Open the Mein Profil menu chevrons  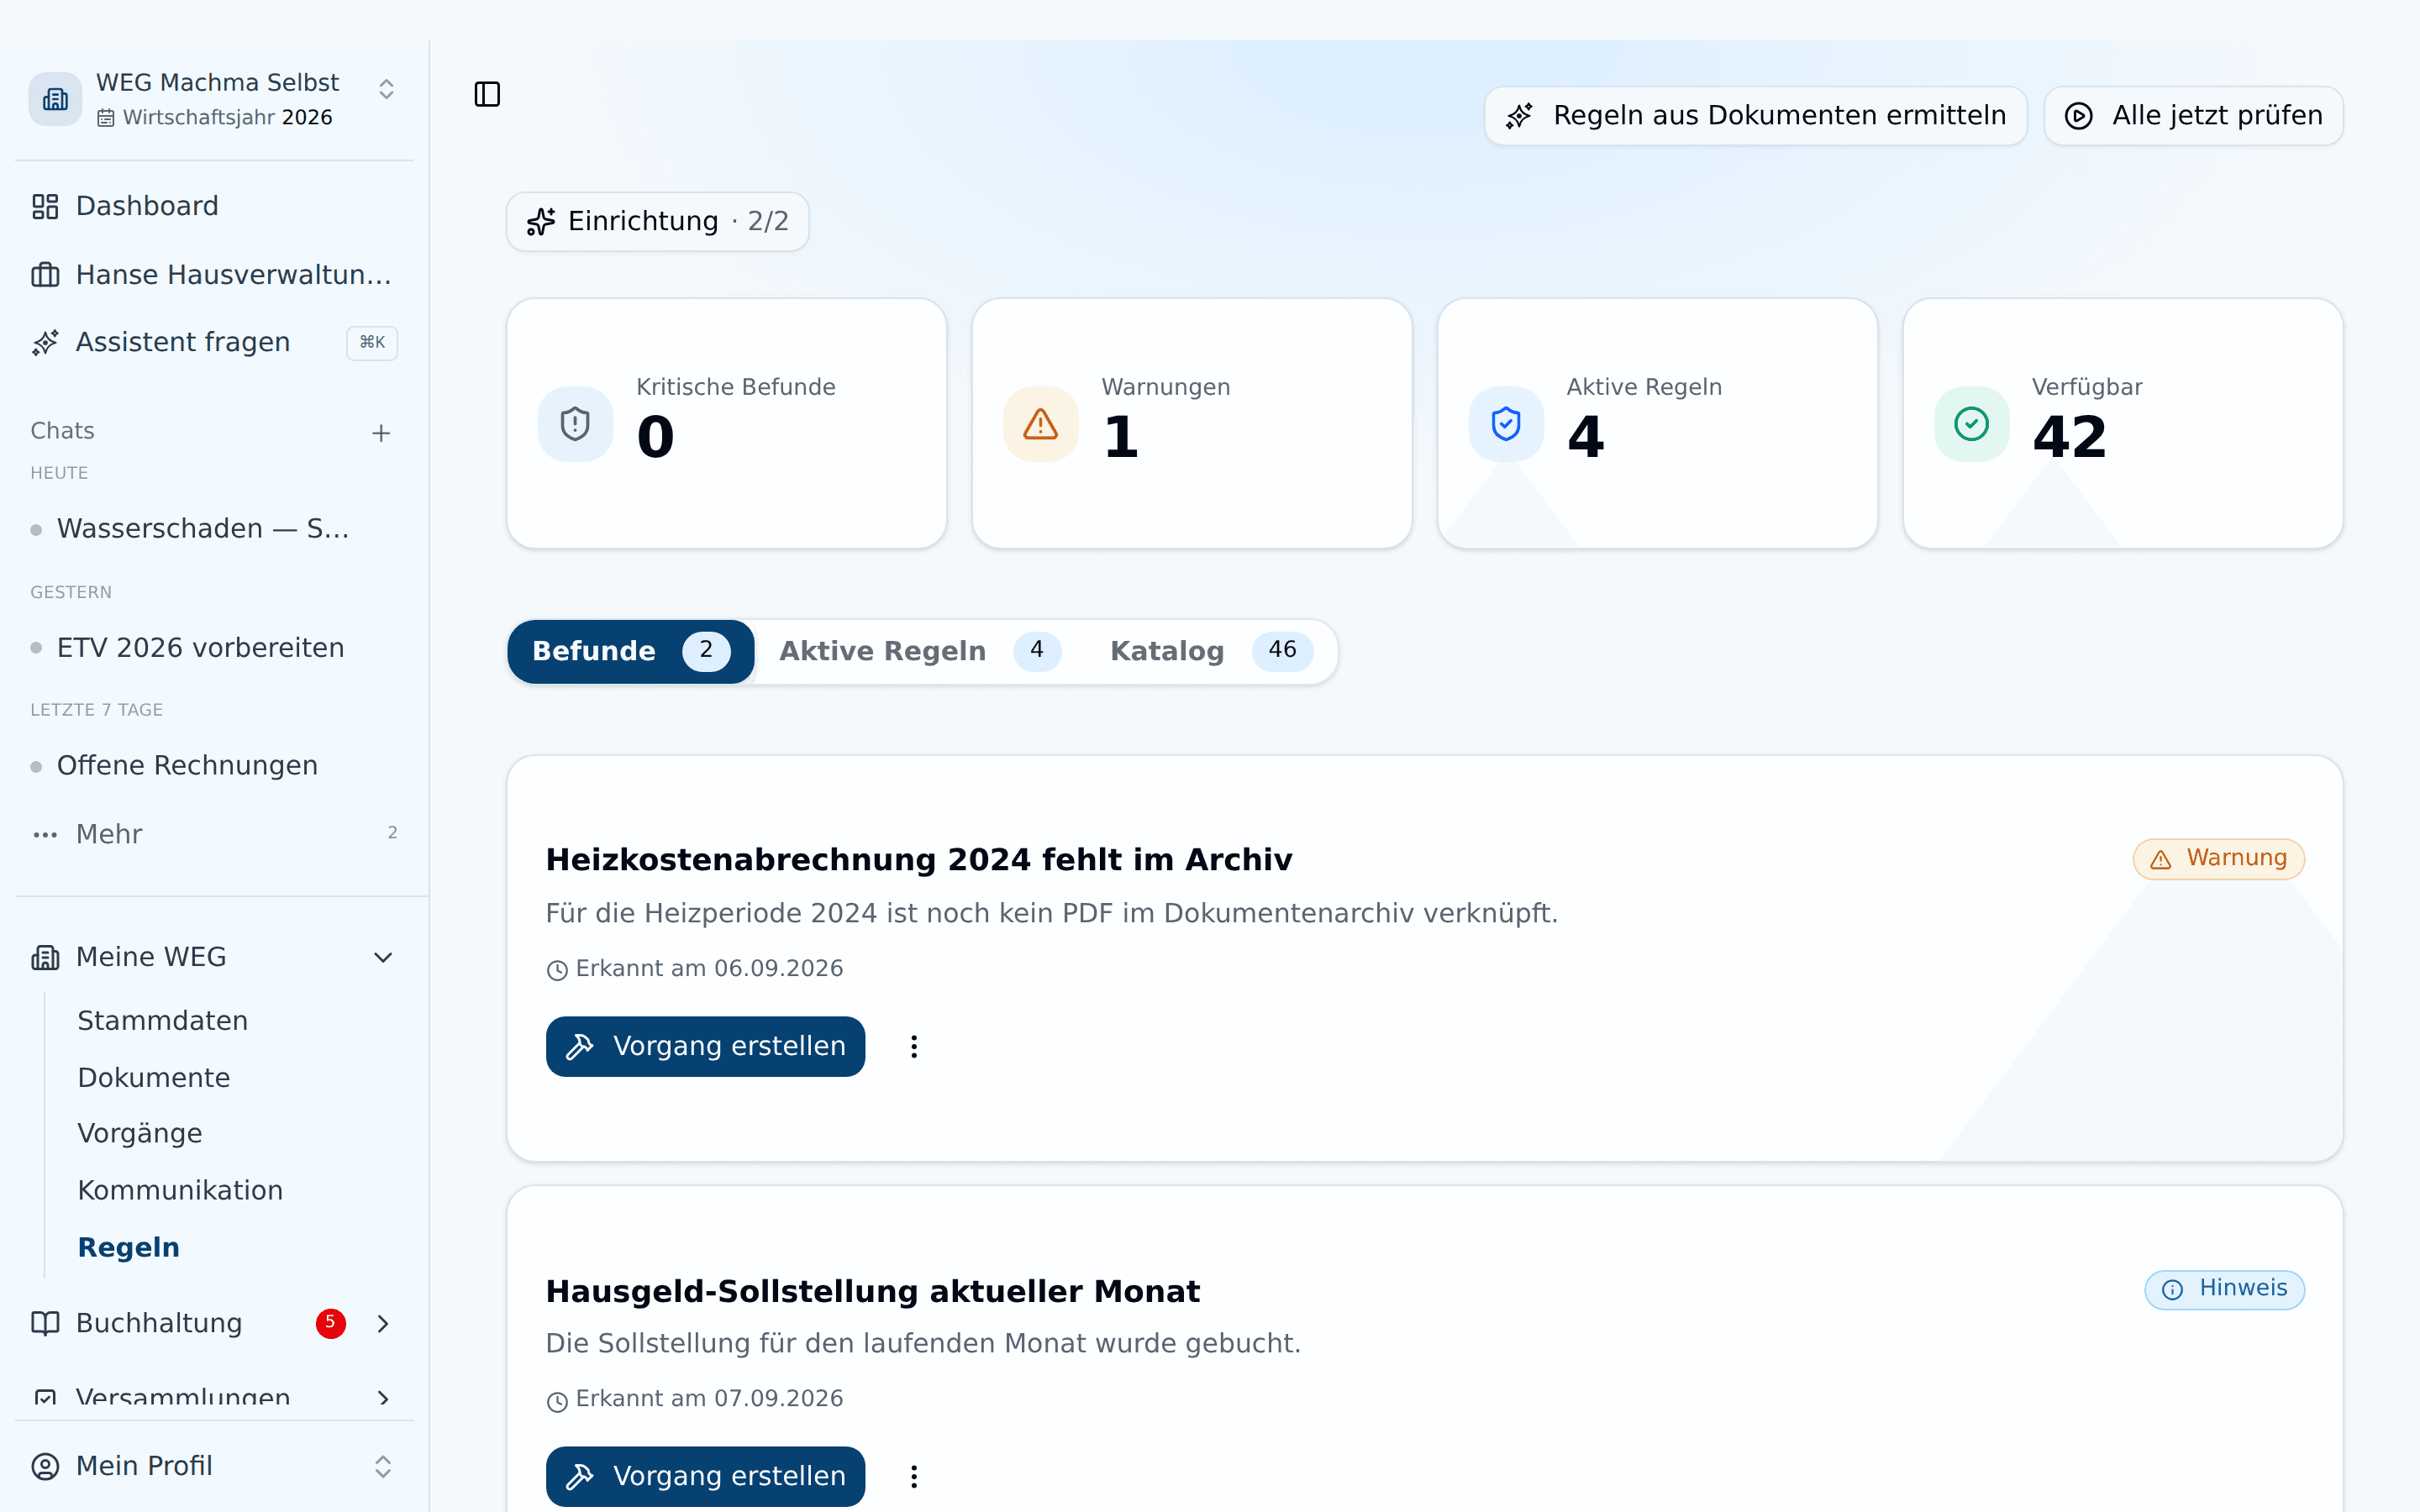click(383, 1466)
